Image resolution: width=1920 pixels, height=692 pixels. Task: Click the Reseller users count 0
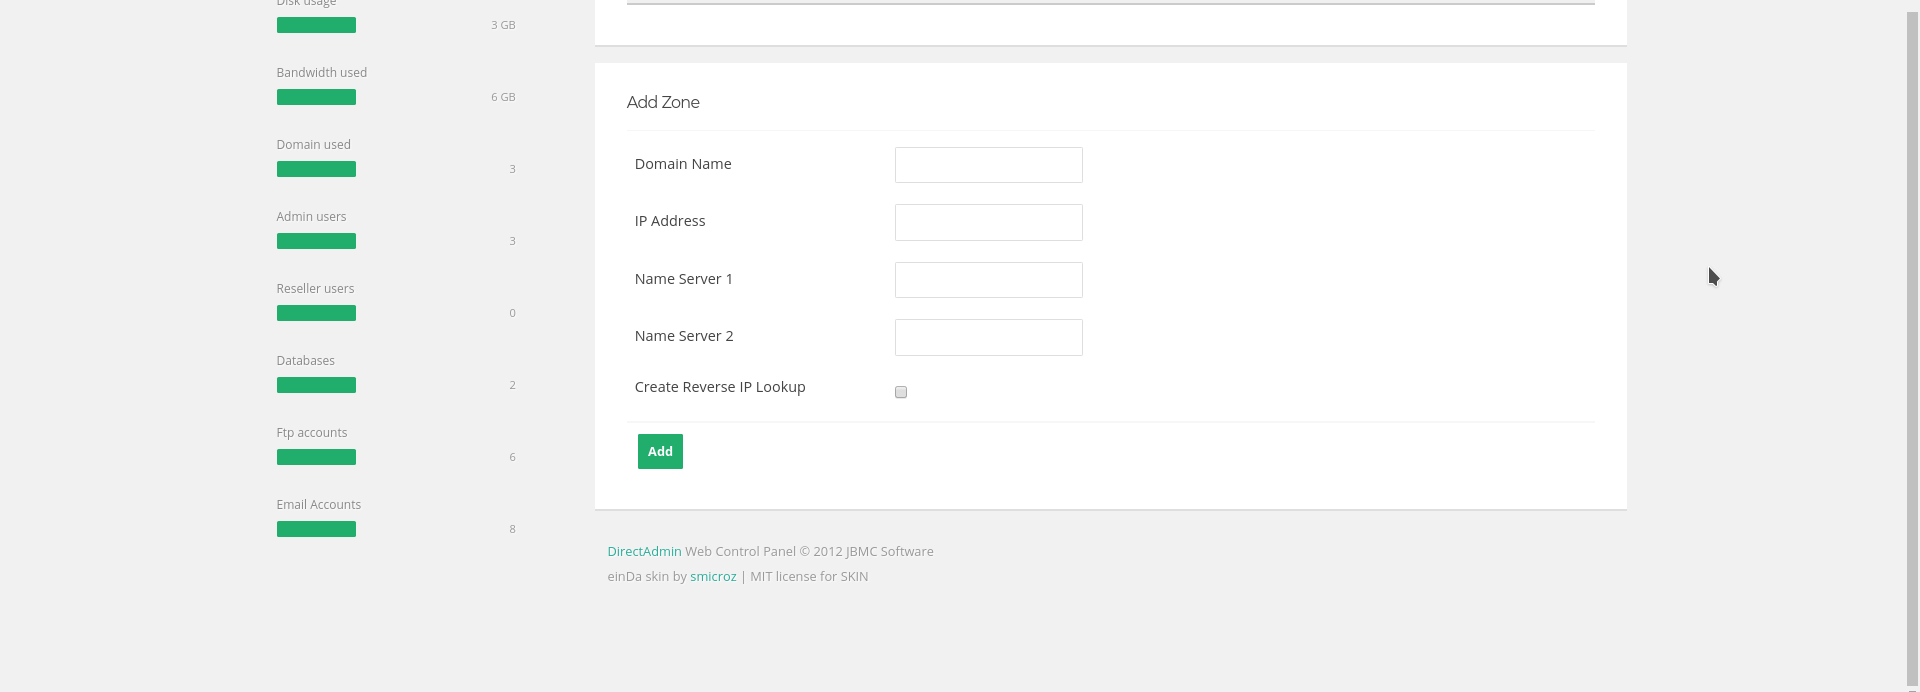coord(512,313)
